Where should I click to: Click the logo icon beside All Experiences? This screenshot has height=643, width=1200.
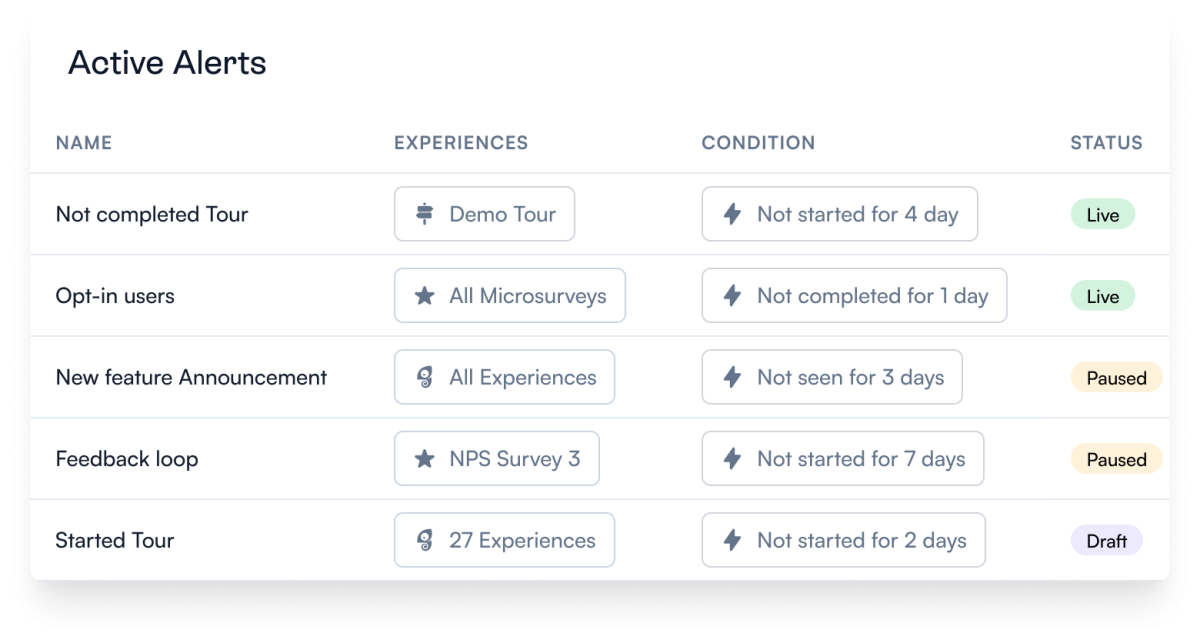(x=425, y=377)
